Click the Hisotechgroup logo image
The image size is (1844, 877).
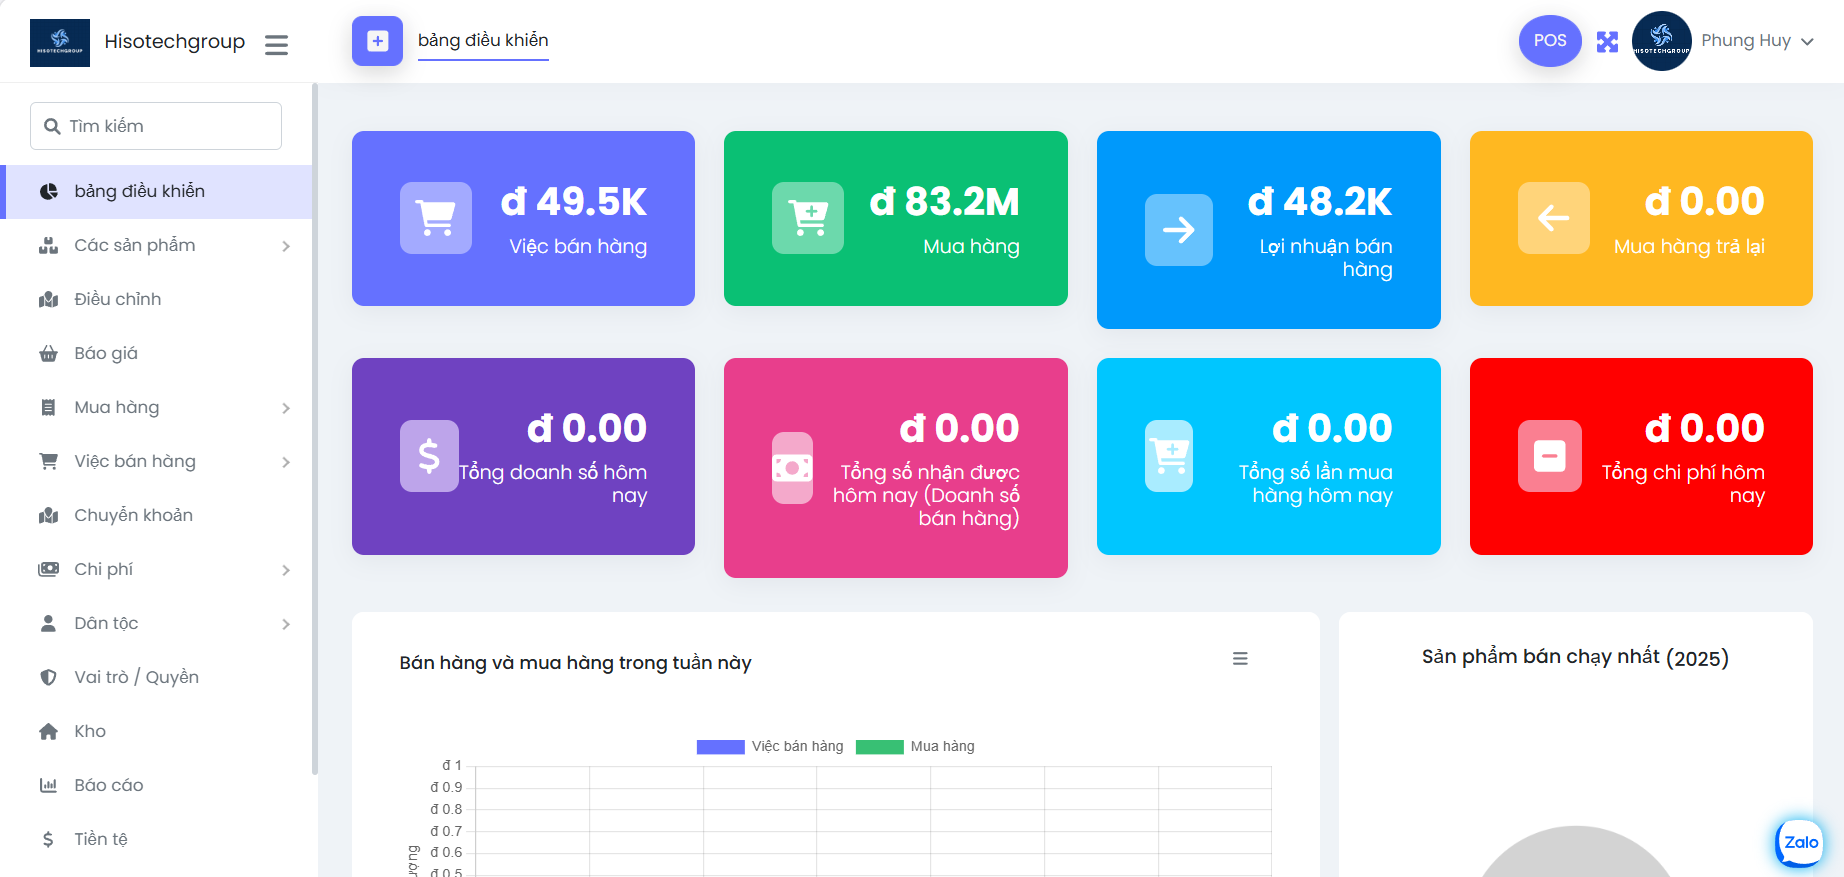[60, 43]
